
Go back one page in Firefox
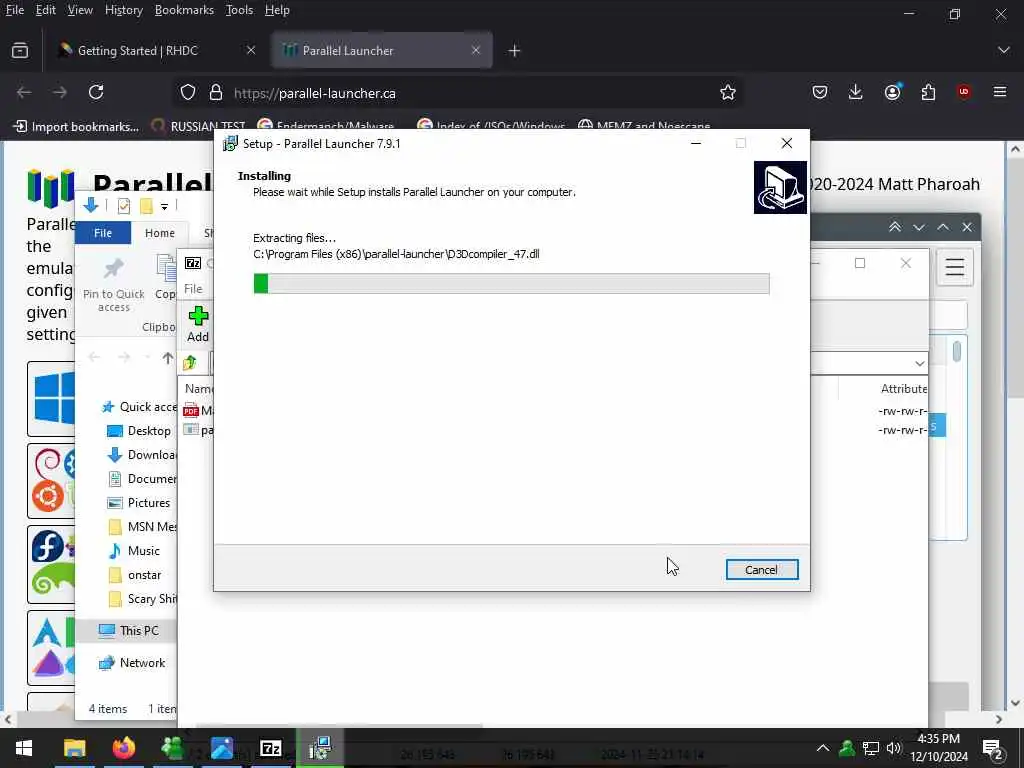24,92
